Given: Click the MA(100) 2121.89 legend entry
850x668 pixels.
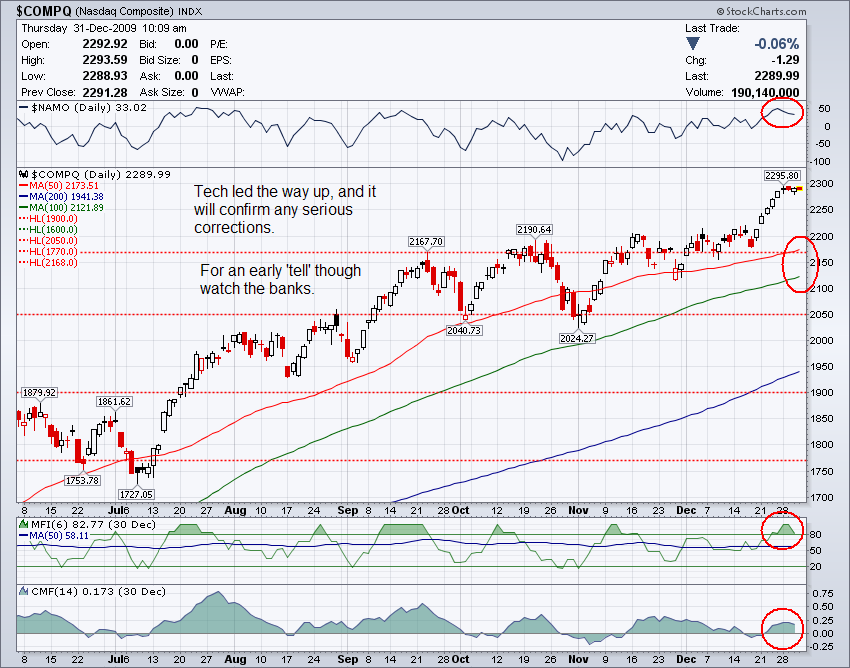Looking at the screenshot, I should click(x=66, y=208).
